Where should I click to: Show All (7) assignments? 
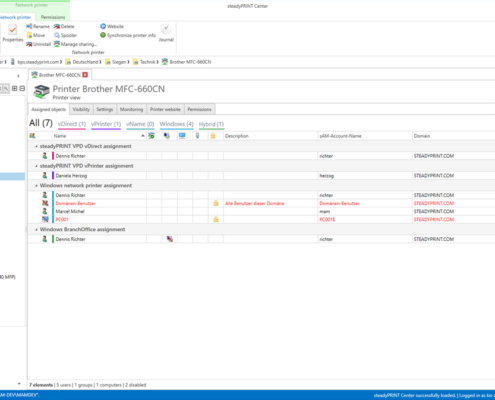(x=41, y=123)
